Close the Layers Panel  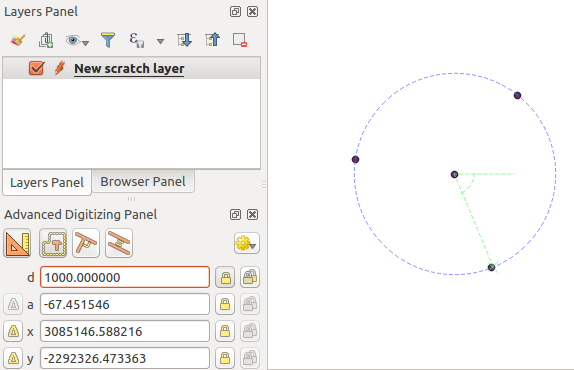[x=252, y=12]
